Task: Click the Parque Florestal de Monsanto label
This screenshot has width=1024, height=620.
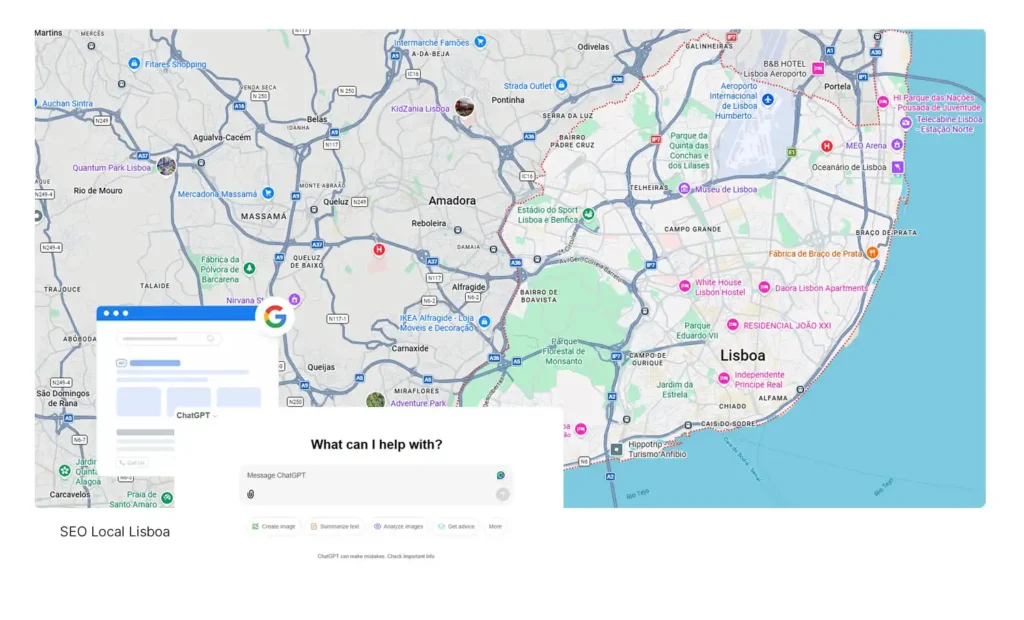Action: [563, 351]
